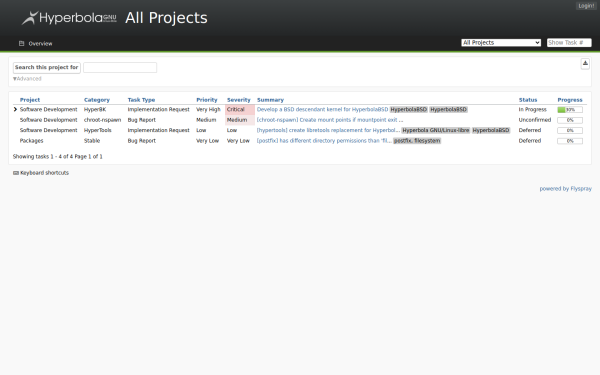The image size is (600, 375).
Task: Click Deferred status in postfix row
Action: pos(530,140)
